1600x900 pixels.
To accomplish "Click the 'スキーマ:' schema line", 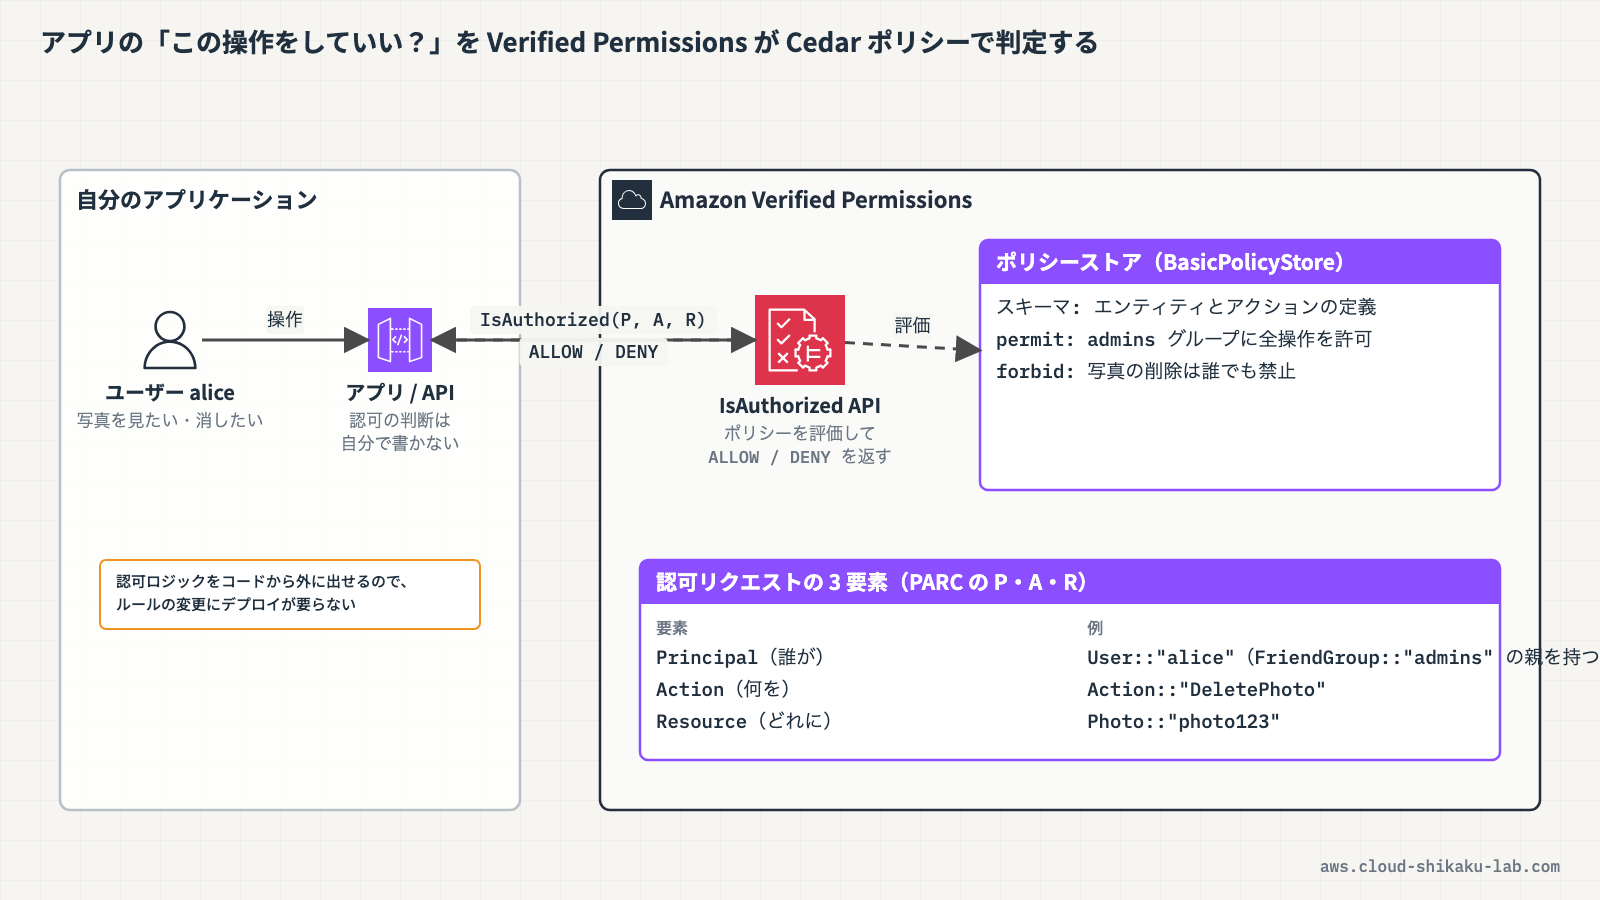I will pyautogui.click(x=1186, y=307).
